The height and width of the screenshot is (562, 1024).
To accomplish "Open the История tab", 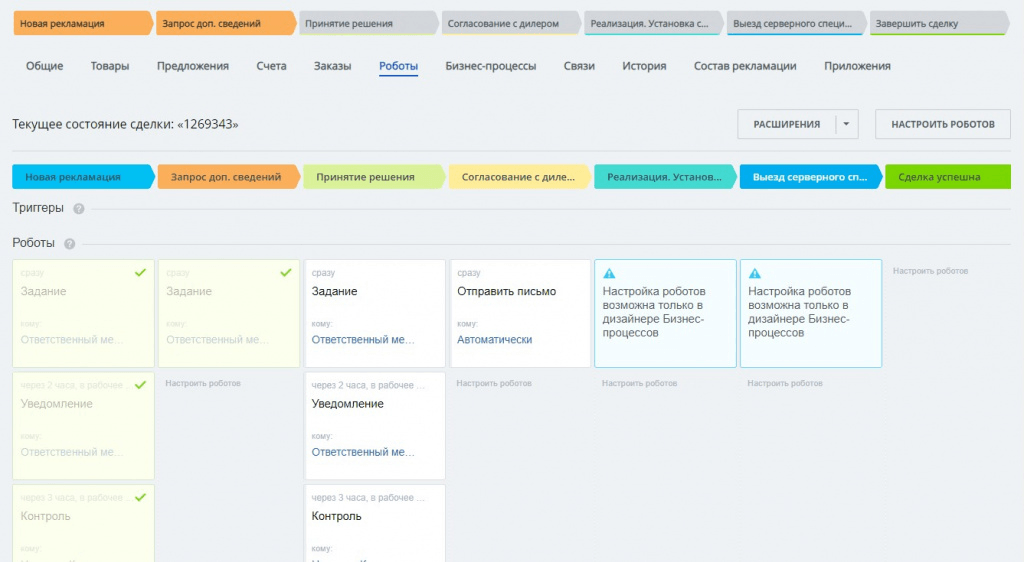I will click(644, 66).
